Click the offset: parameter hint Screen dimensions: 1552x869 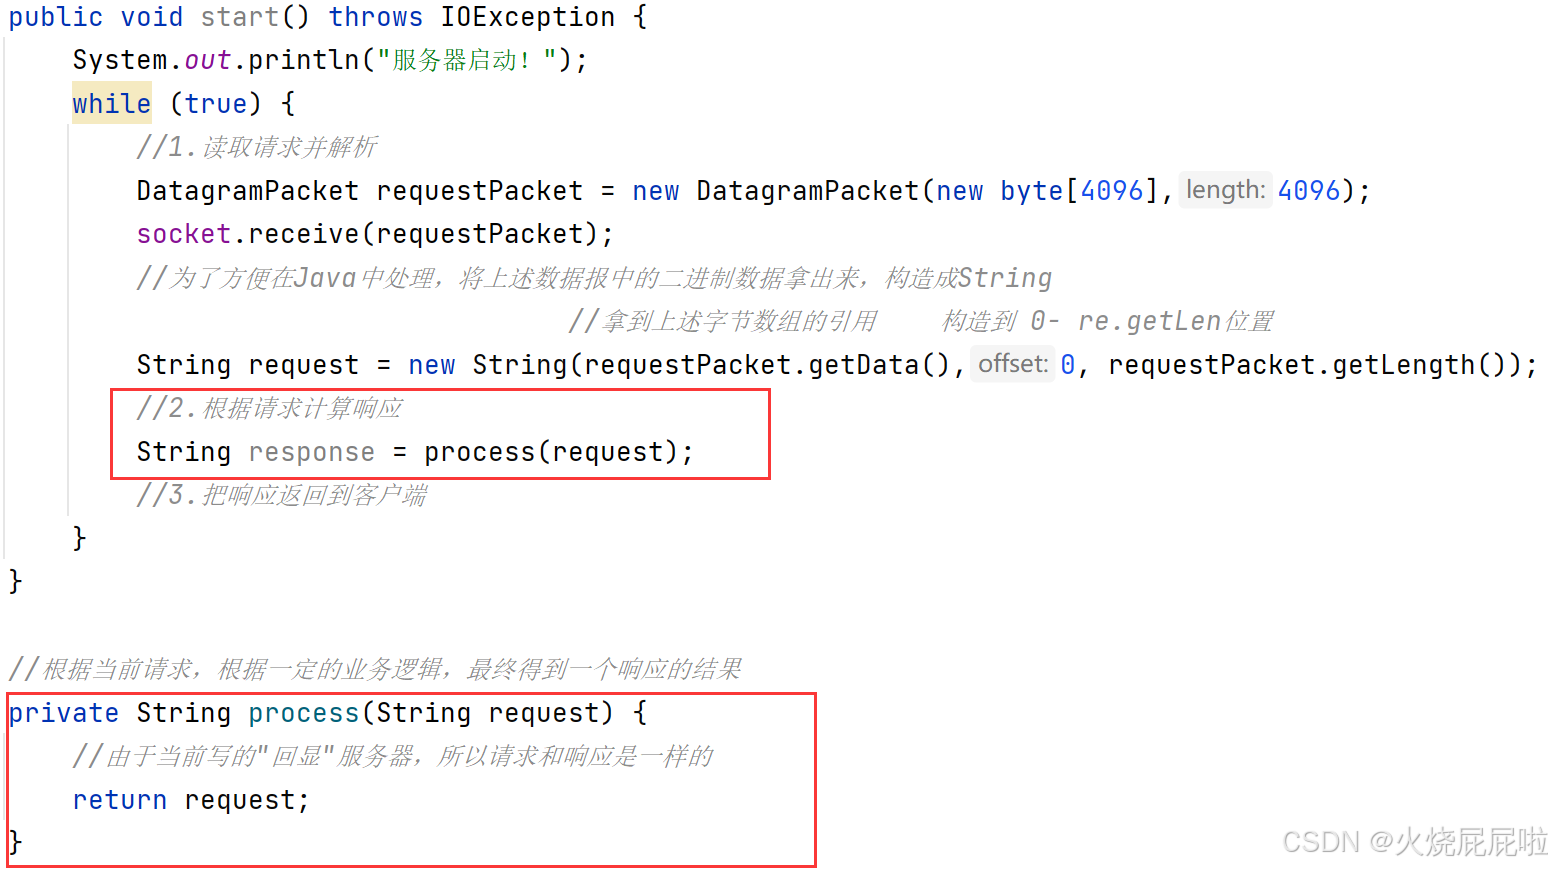coord(1013,363)
